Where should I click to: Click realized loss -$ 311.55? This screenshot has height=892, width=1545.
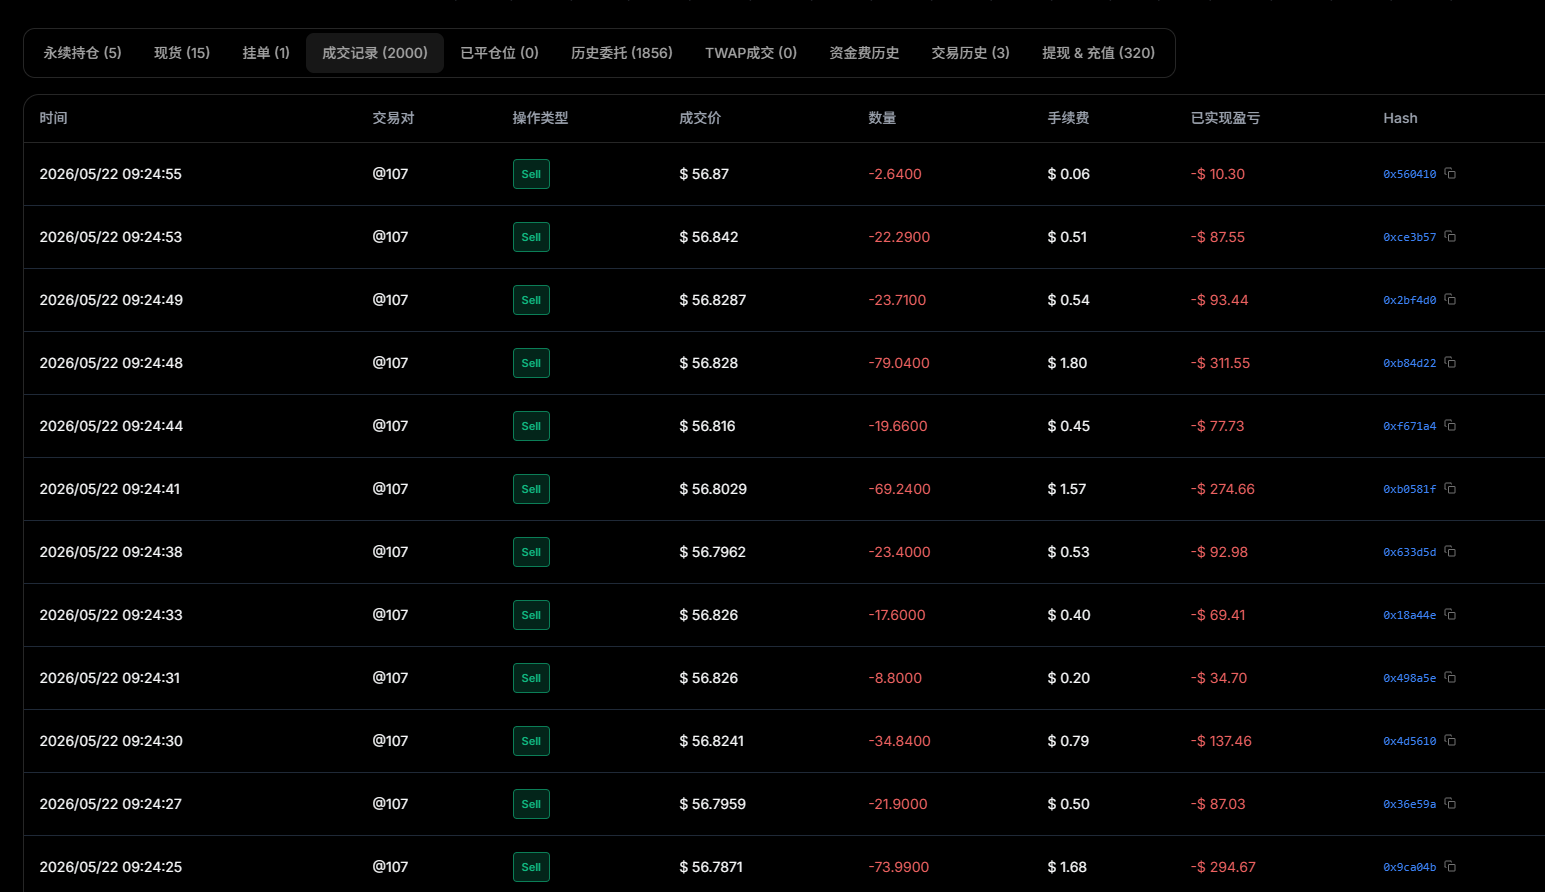1220,363
